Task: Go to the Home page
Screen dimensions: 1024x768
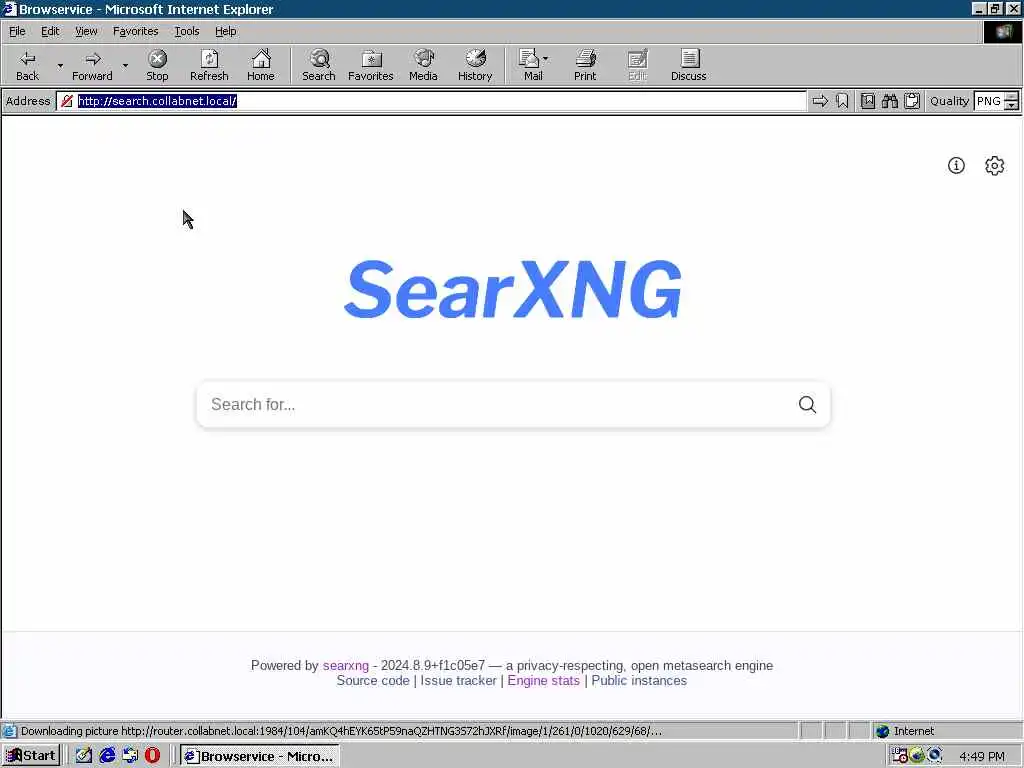Action: pyautogui.click(x=261, y=65)
